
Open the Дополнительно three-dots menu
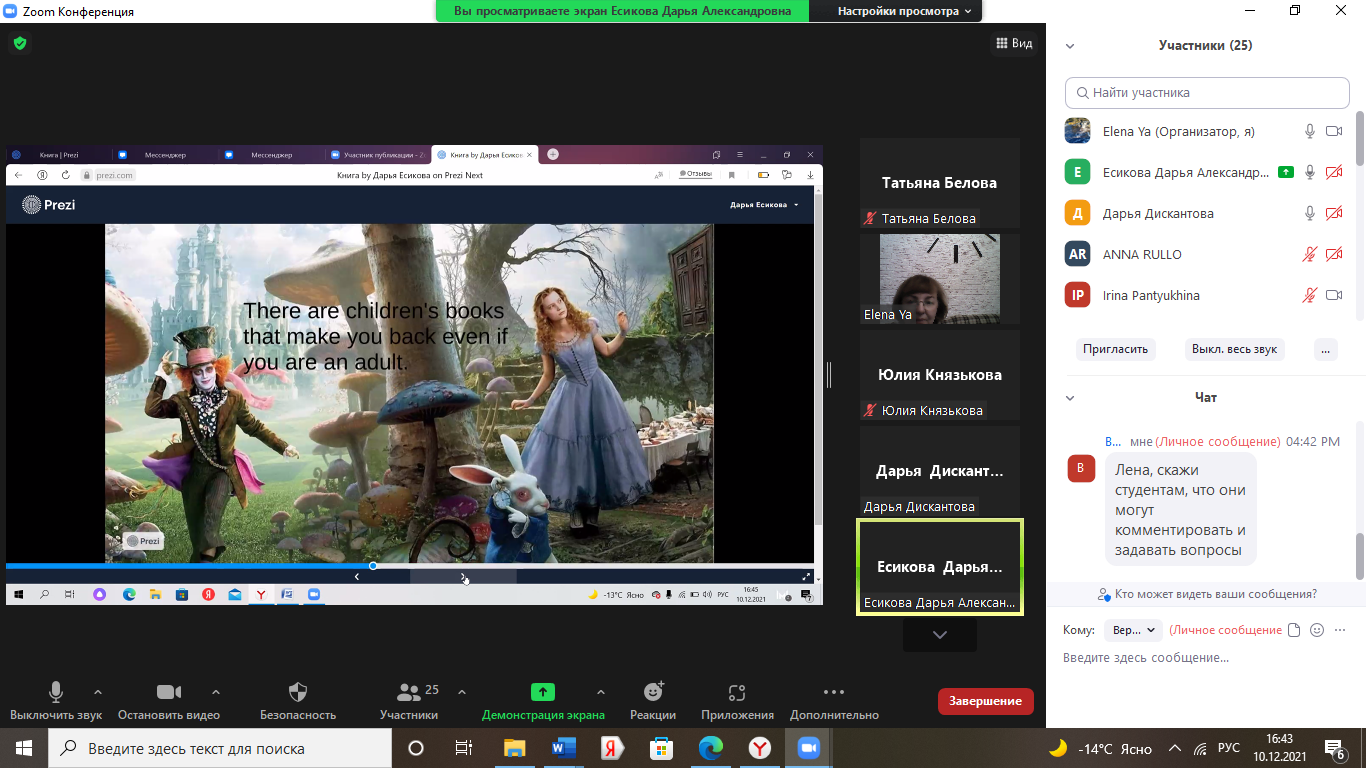(834, 691)
